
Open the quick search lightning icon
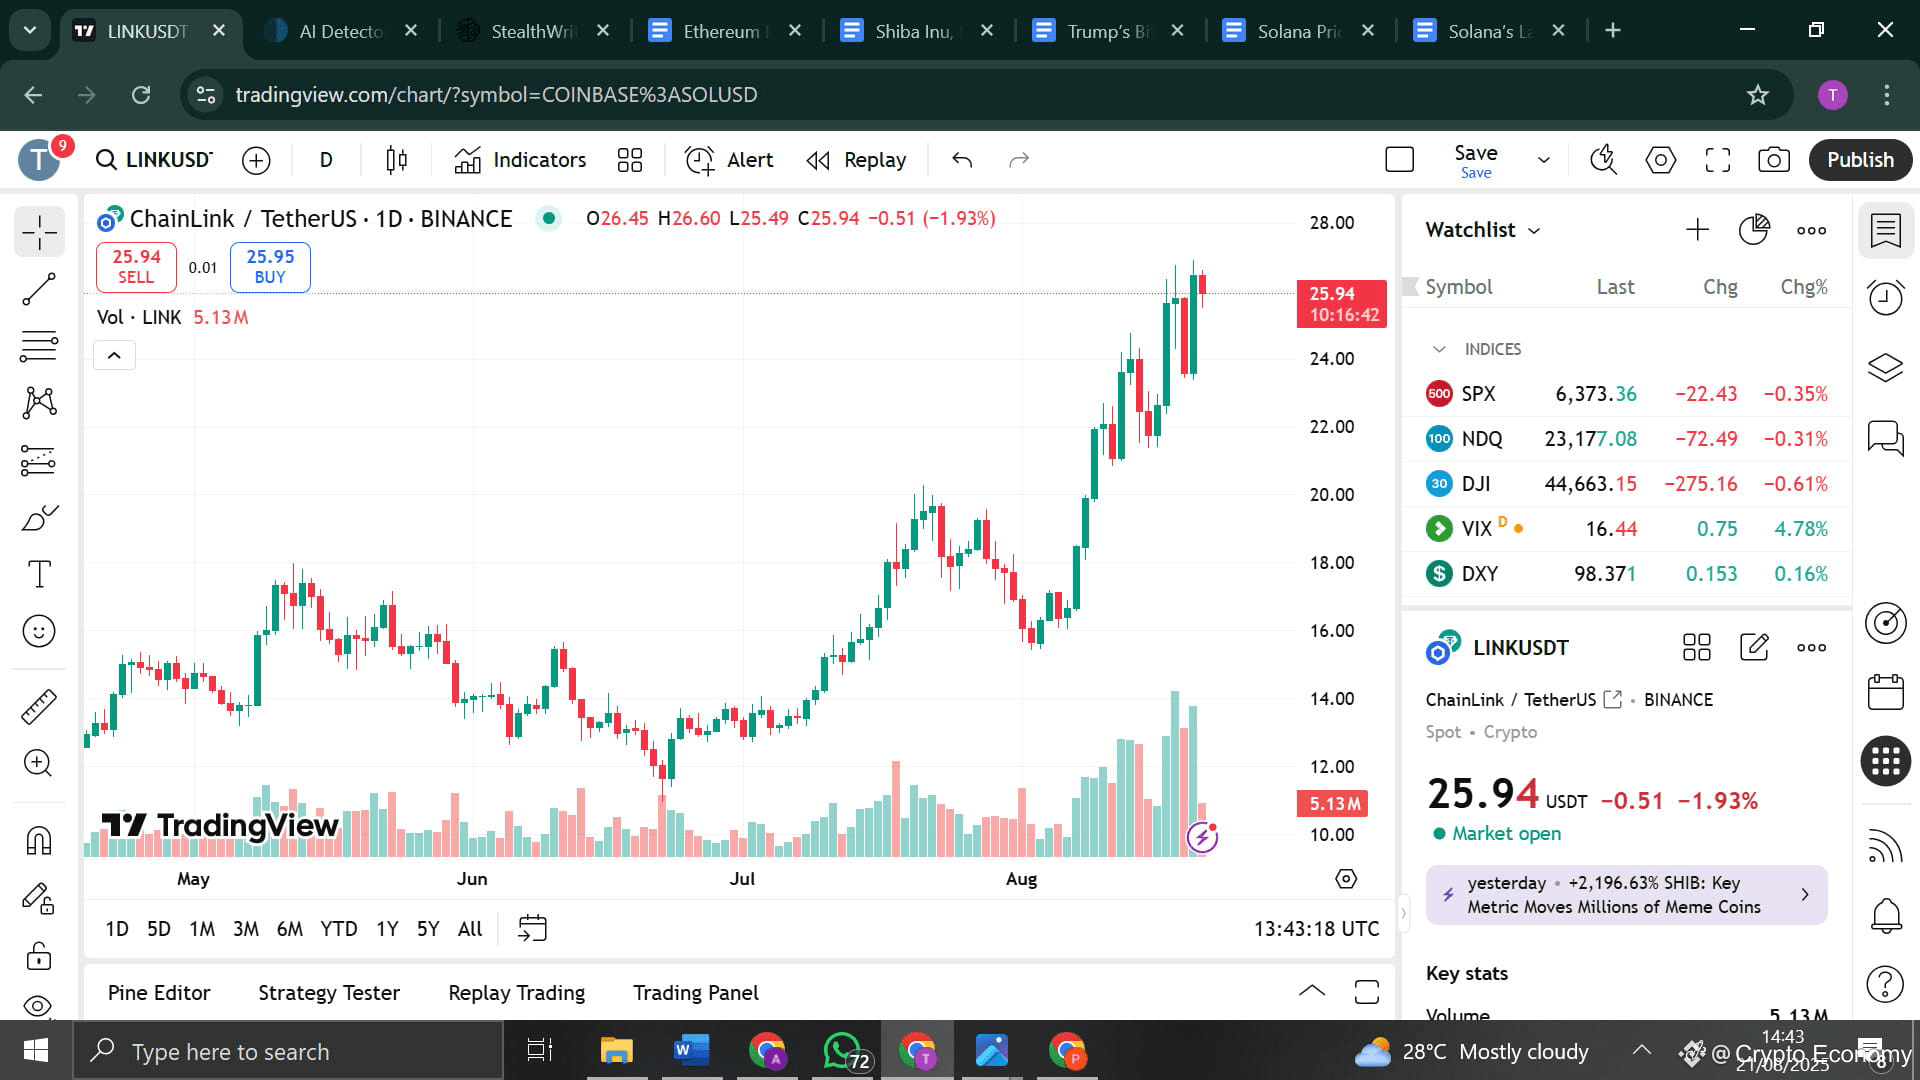coord(1603,160)
